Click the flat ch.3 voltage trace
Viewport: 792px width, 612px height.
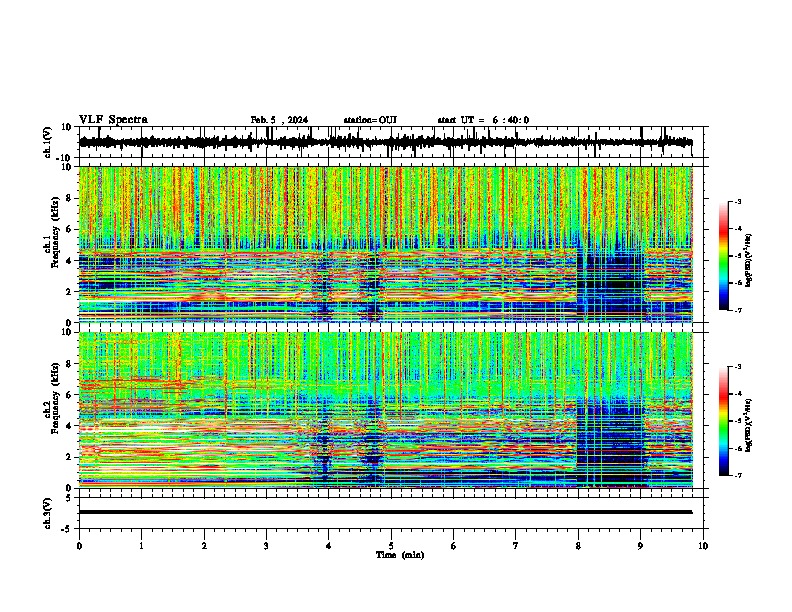[x=385, y=512]
